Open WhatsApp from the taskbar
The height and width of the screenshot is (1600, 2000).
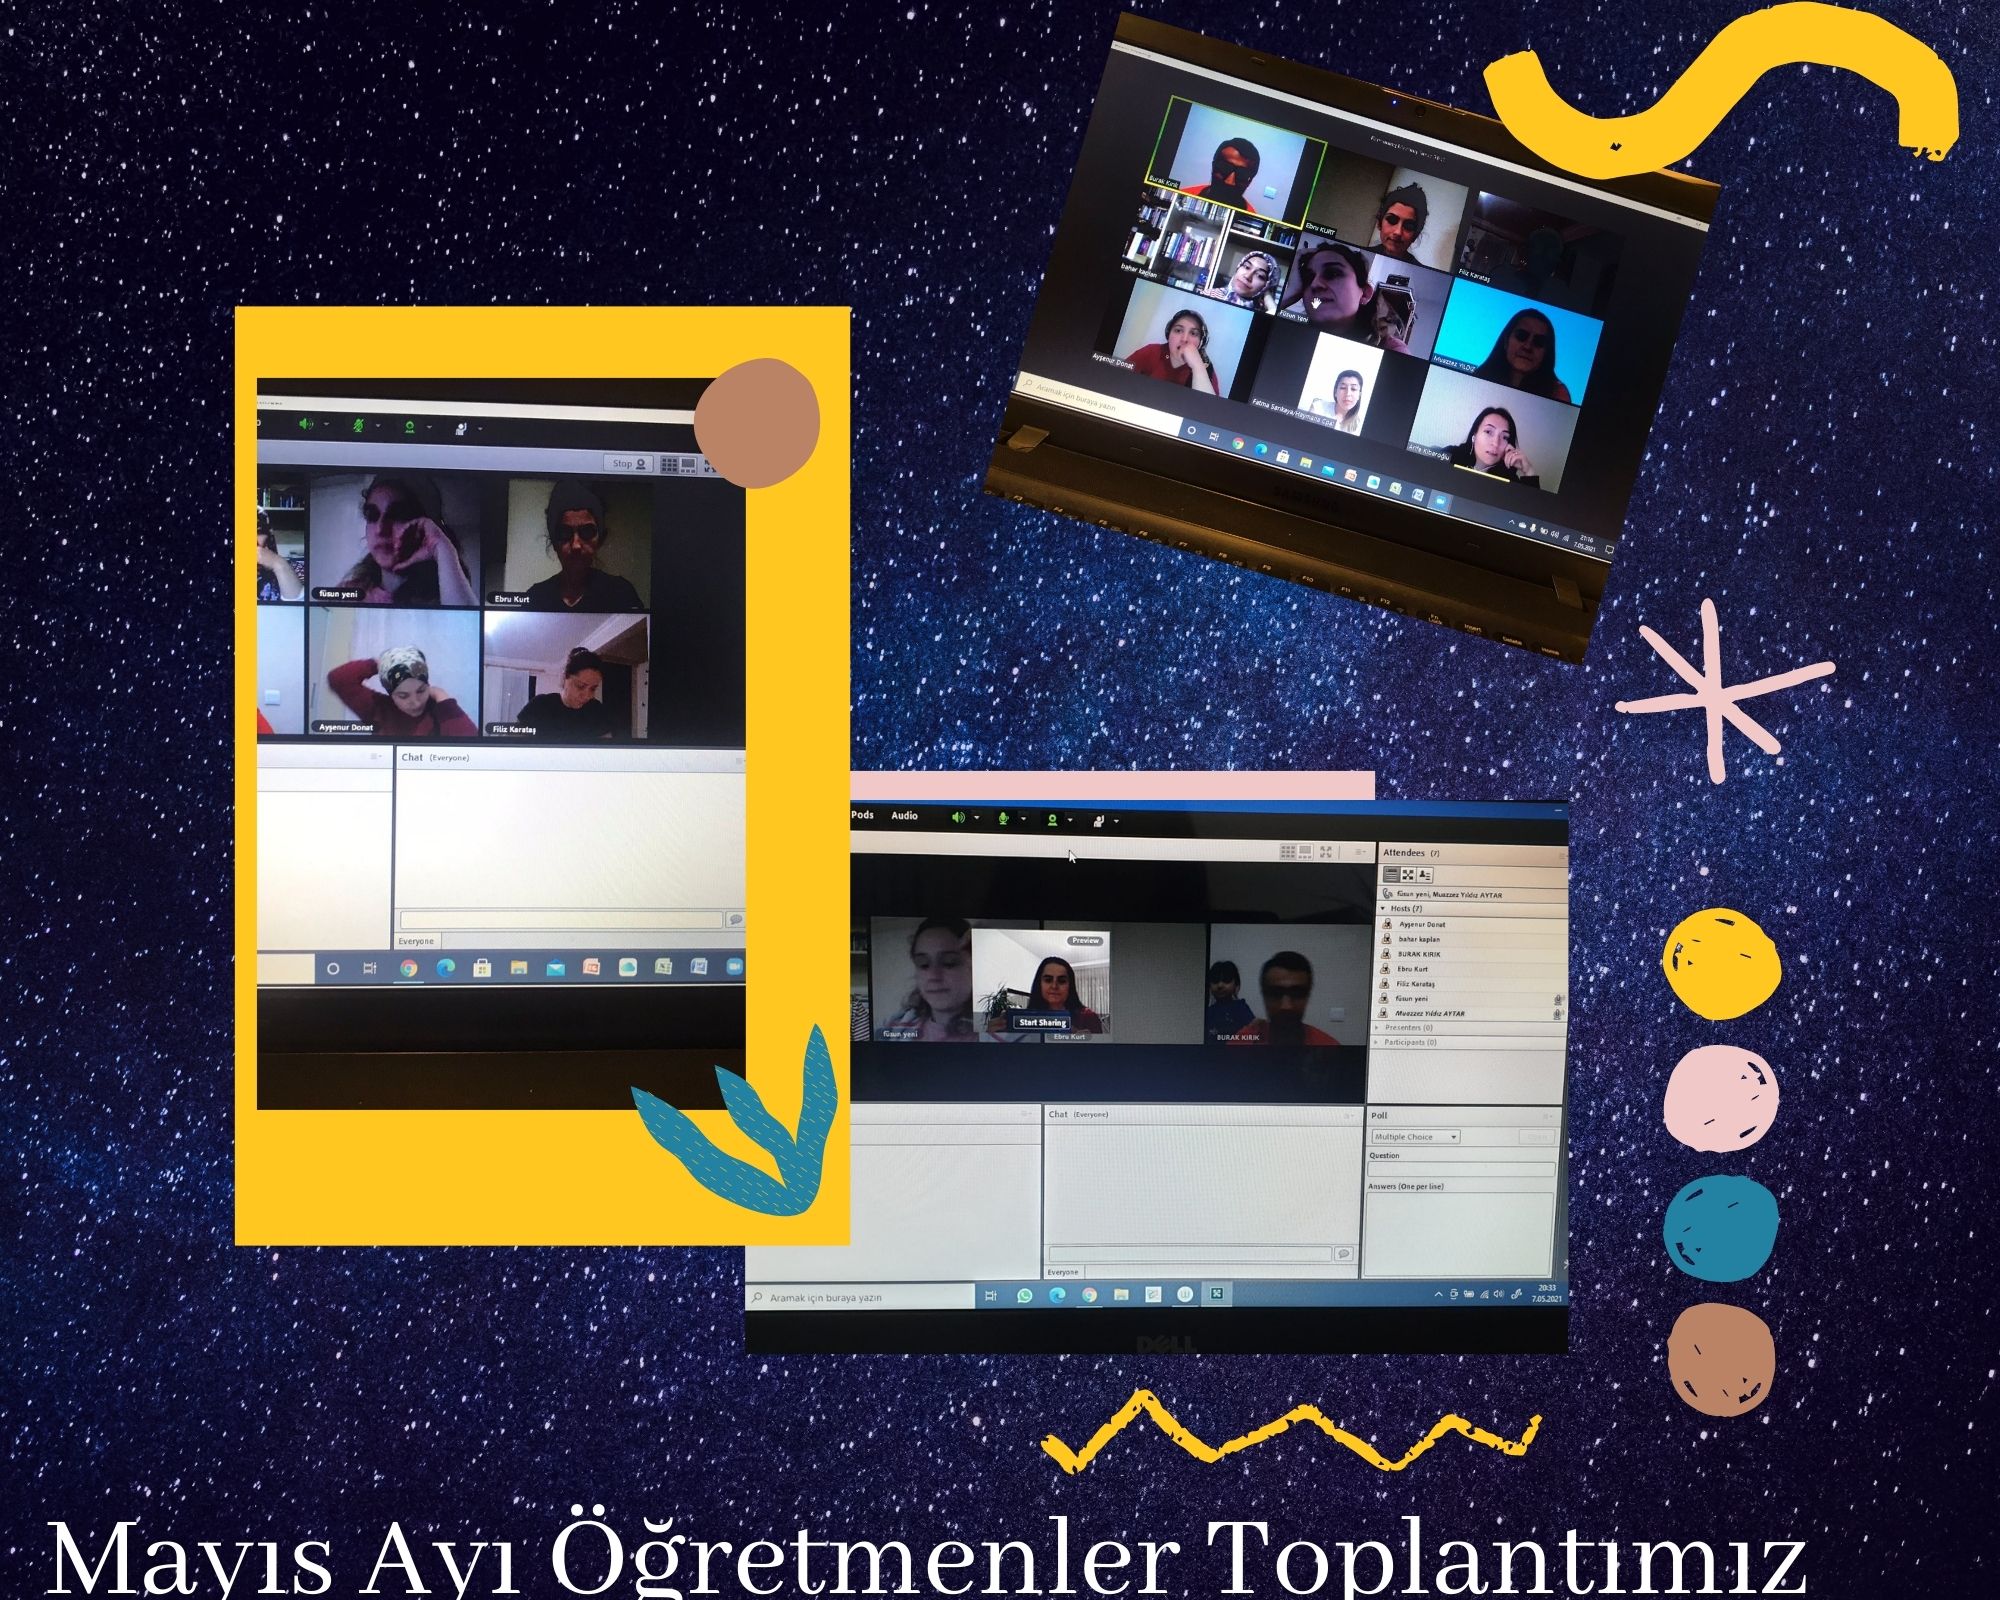click(1024, 1295)
